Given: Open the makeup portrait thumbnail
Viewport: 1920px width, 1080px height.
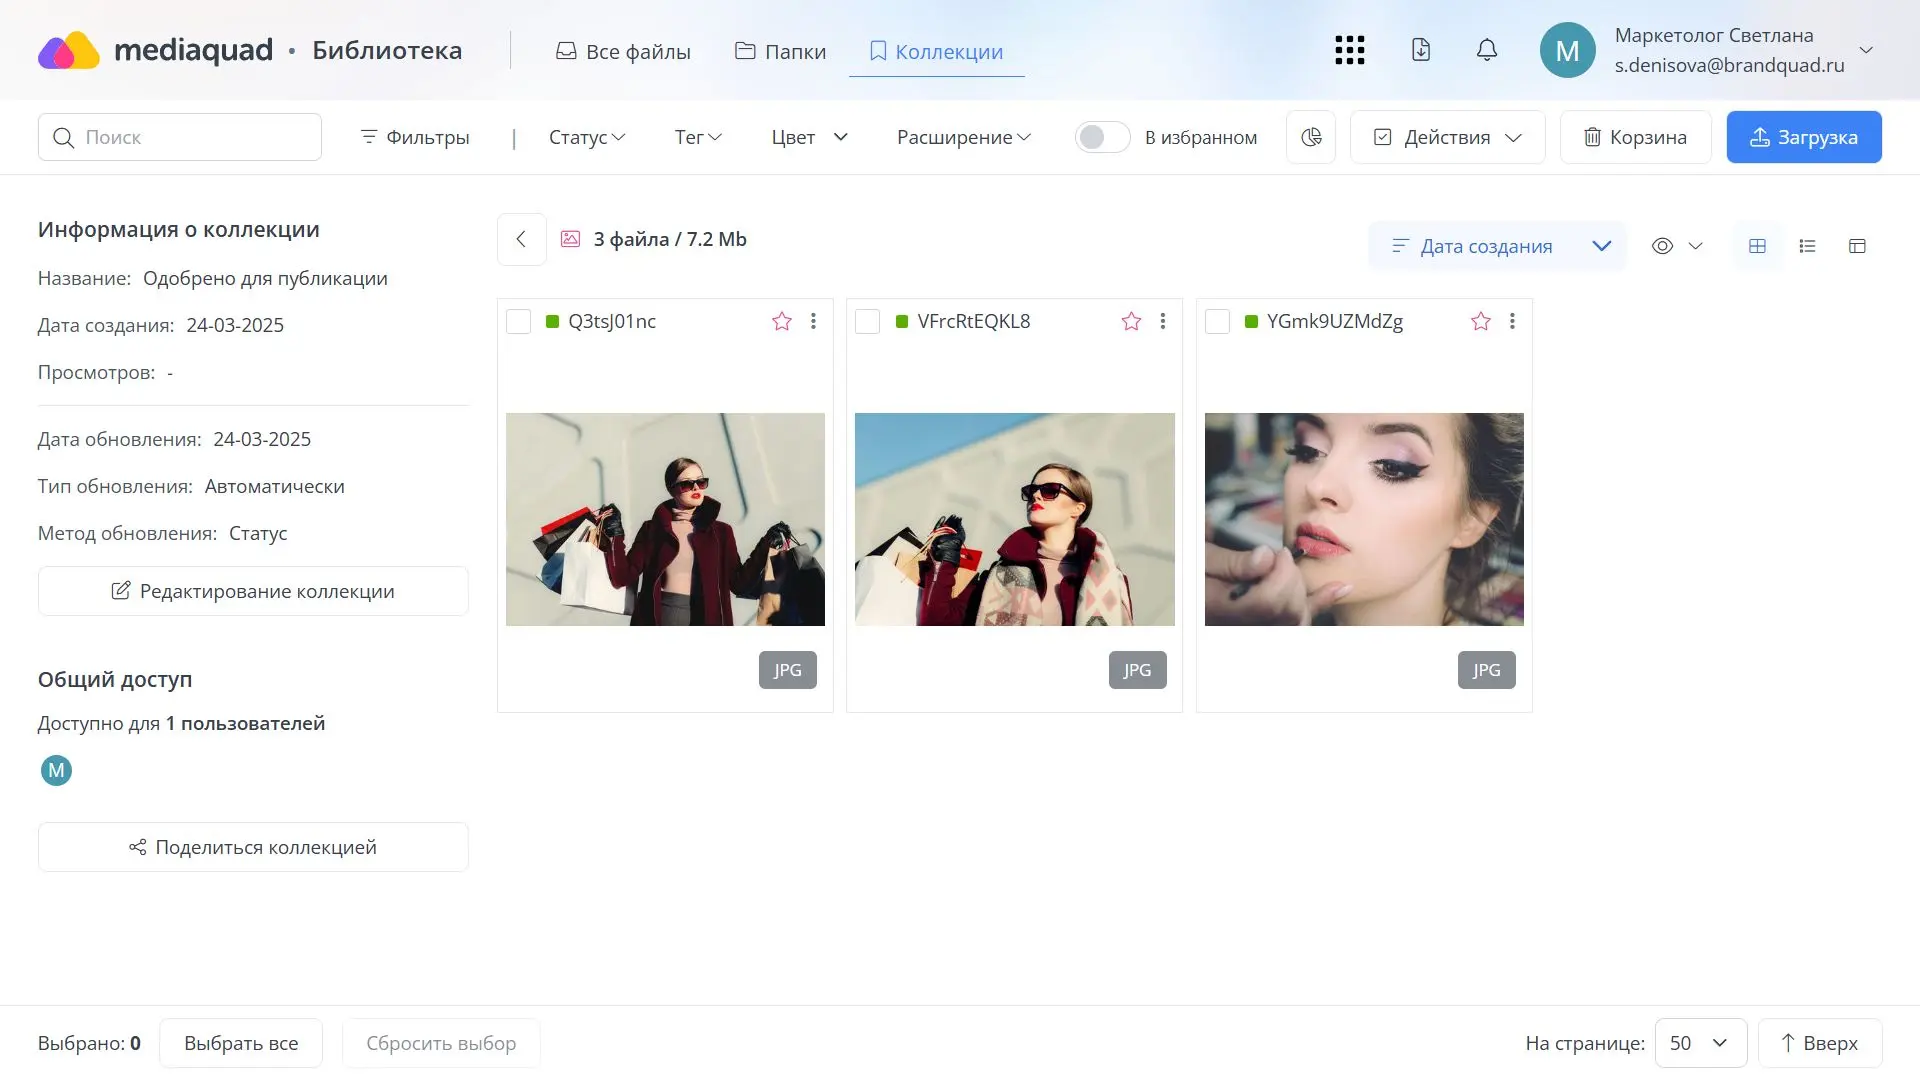Looking at the screenshot, I should (1364, 519).
